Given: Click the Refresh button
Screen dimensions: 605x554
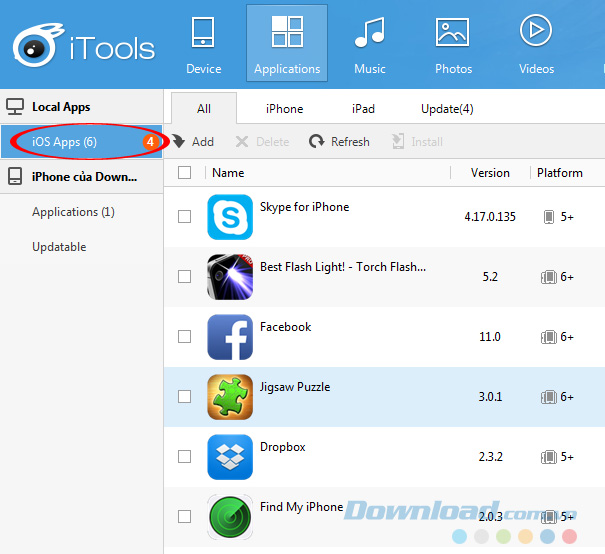Looking at the screenshot, I should [x=339, y=142].
